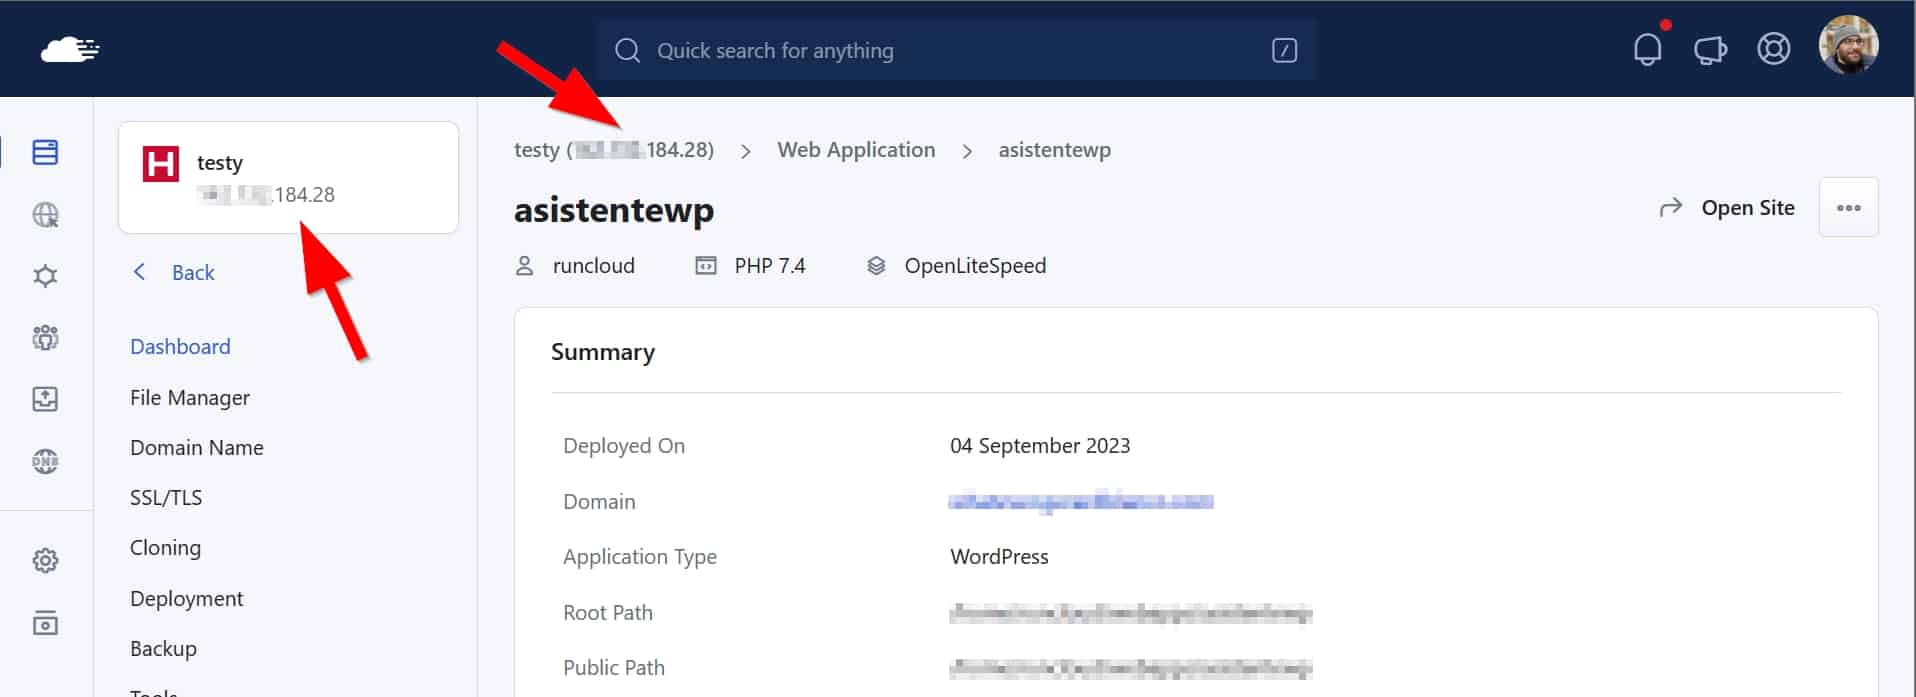The width and height of the screenshot is (1916, 697).
Task: Open the support lifebuoy icon
Action: [1773, 49]
